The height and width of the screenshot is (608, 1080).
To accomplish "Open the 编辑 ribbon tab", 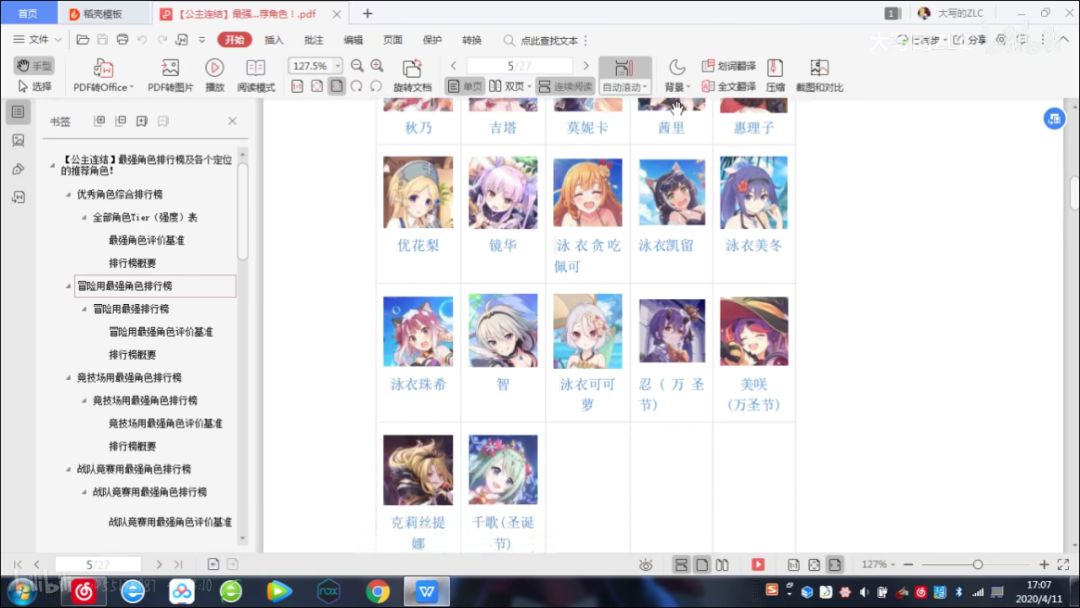I will (353, 40).
